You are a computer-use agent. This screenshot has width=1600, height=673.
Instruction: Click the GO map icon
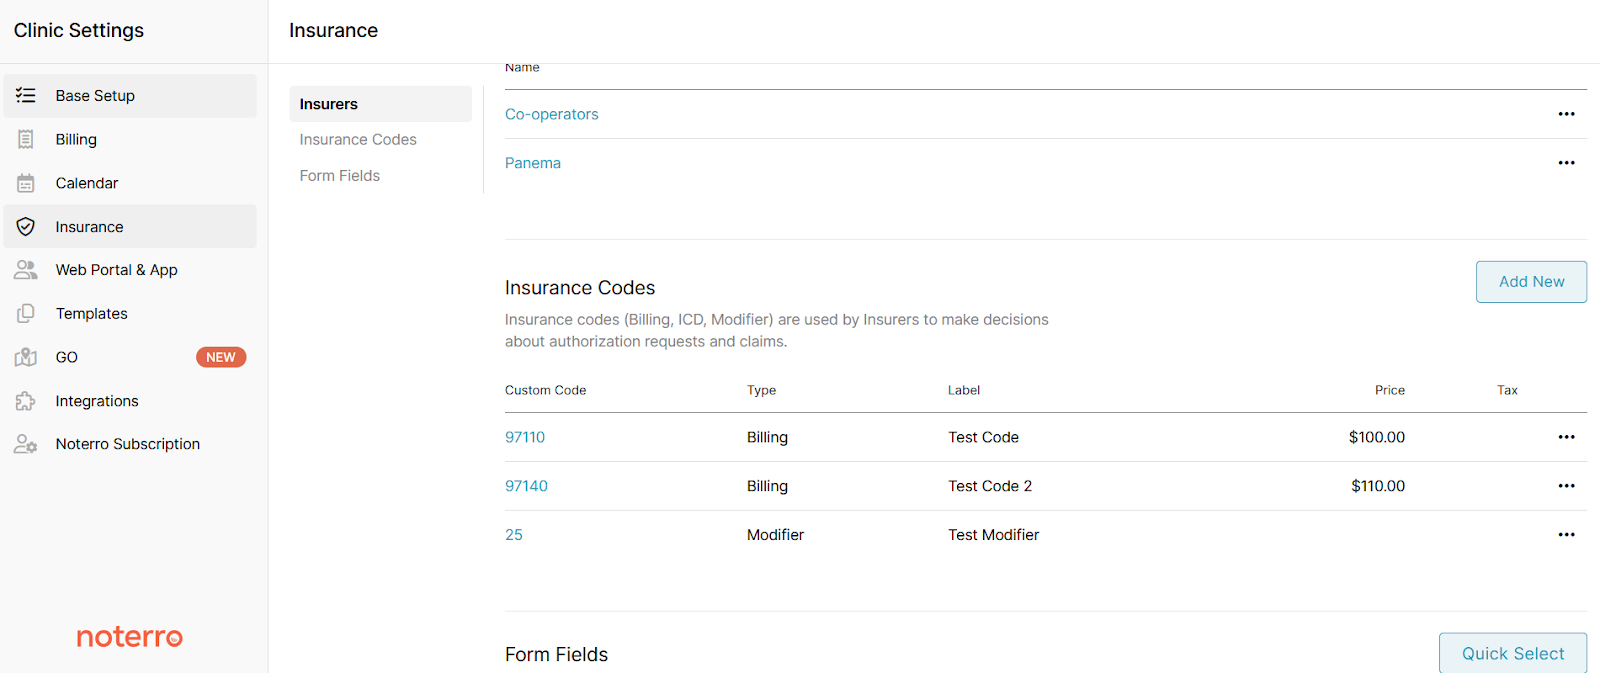pyautogui.click(x=26, y=357)
